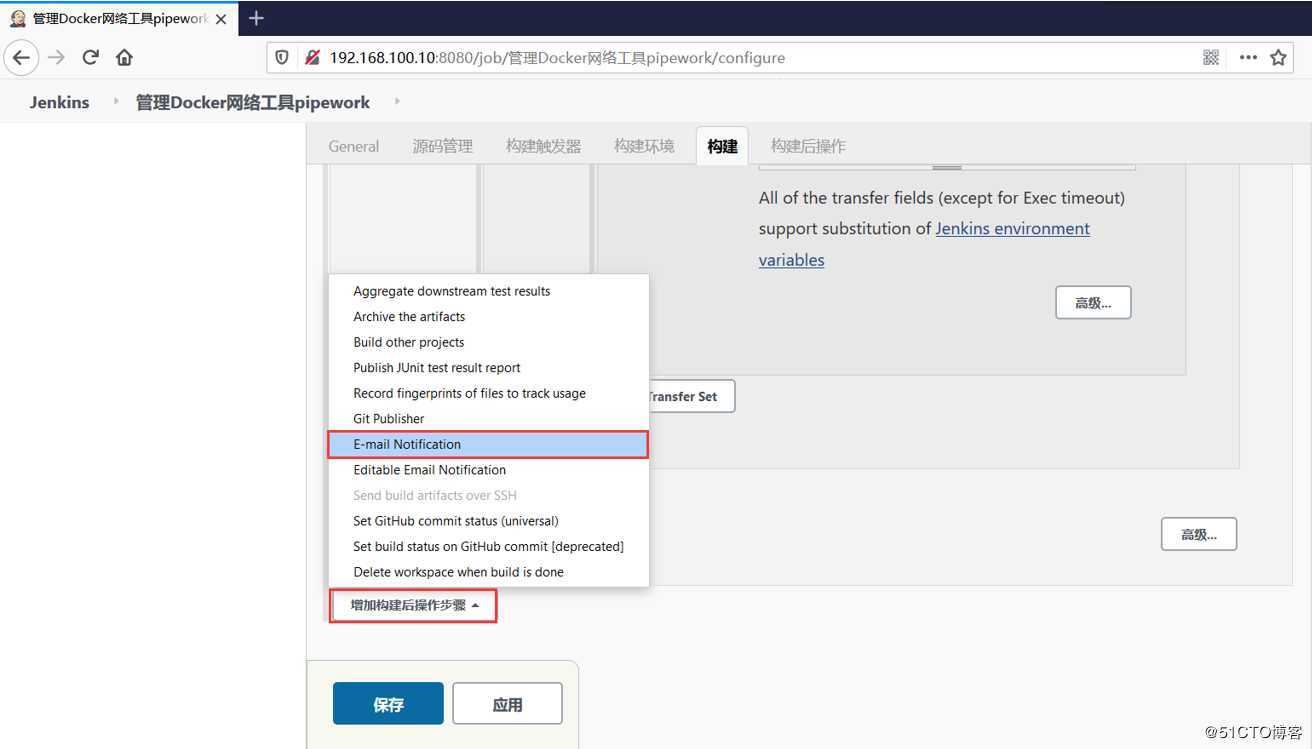Choose Publish JUnit test result report
Viewport: 1312px width, 749px height.
tap(489, 367)
